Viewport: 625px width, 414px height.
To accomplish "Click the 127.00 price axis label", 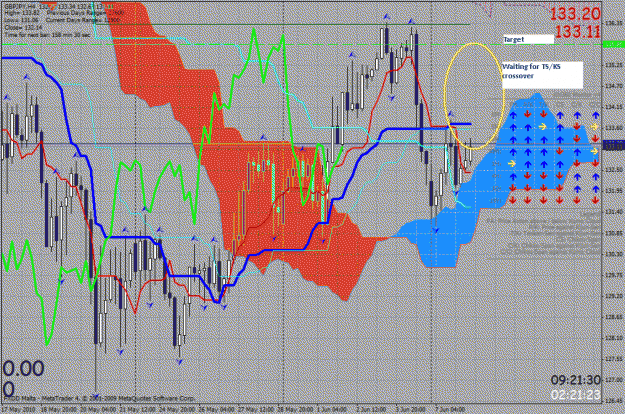I will (614, 380).
